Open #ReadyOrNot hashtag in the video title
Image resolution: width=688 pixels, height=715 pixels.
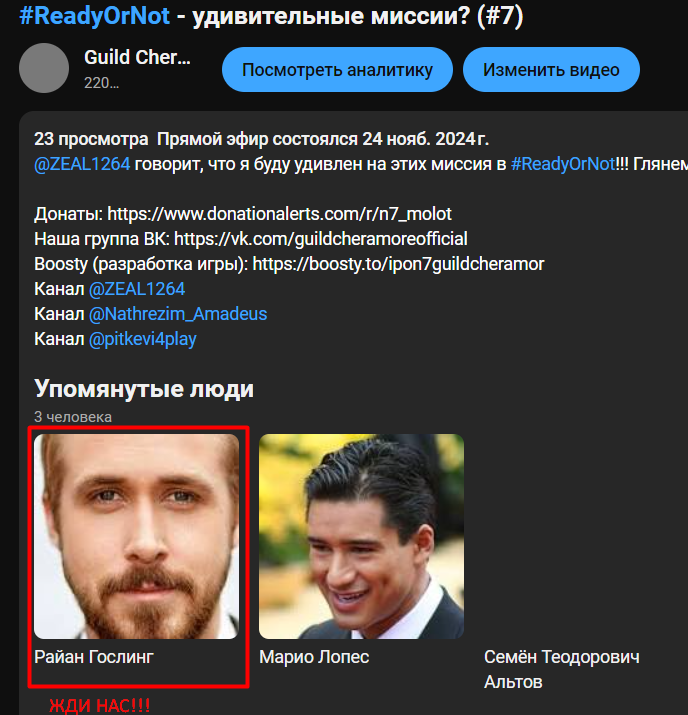click(x=94, y=17)
